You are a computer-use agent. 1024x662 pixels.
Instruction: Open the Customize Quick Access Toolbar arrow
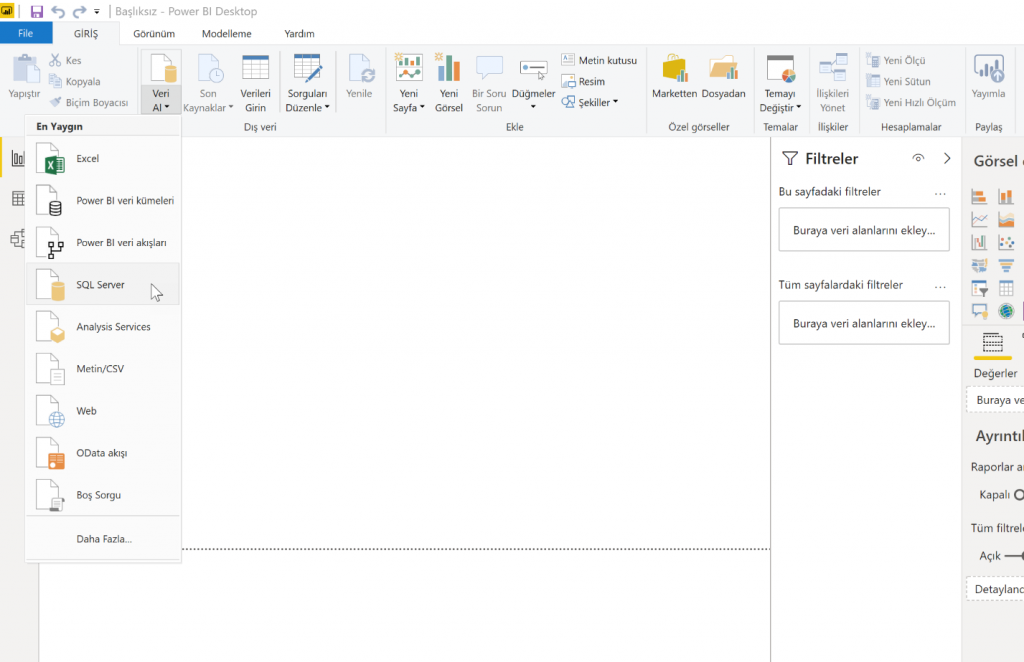[x=97, y=12]
